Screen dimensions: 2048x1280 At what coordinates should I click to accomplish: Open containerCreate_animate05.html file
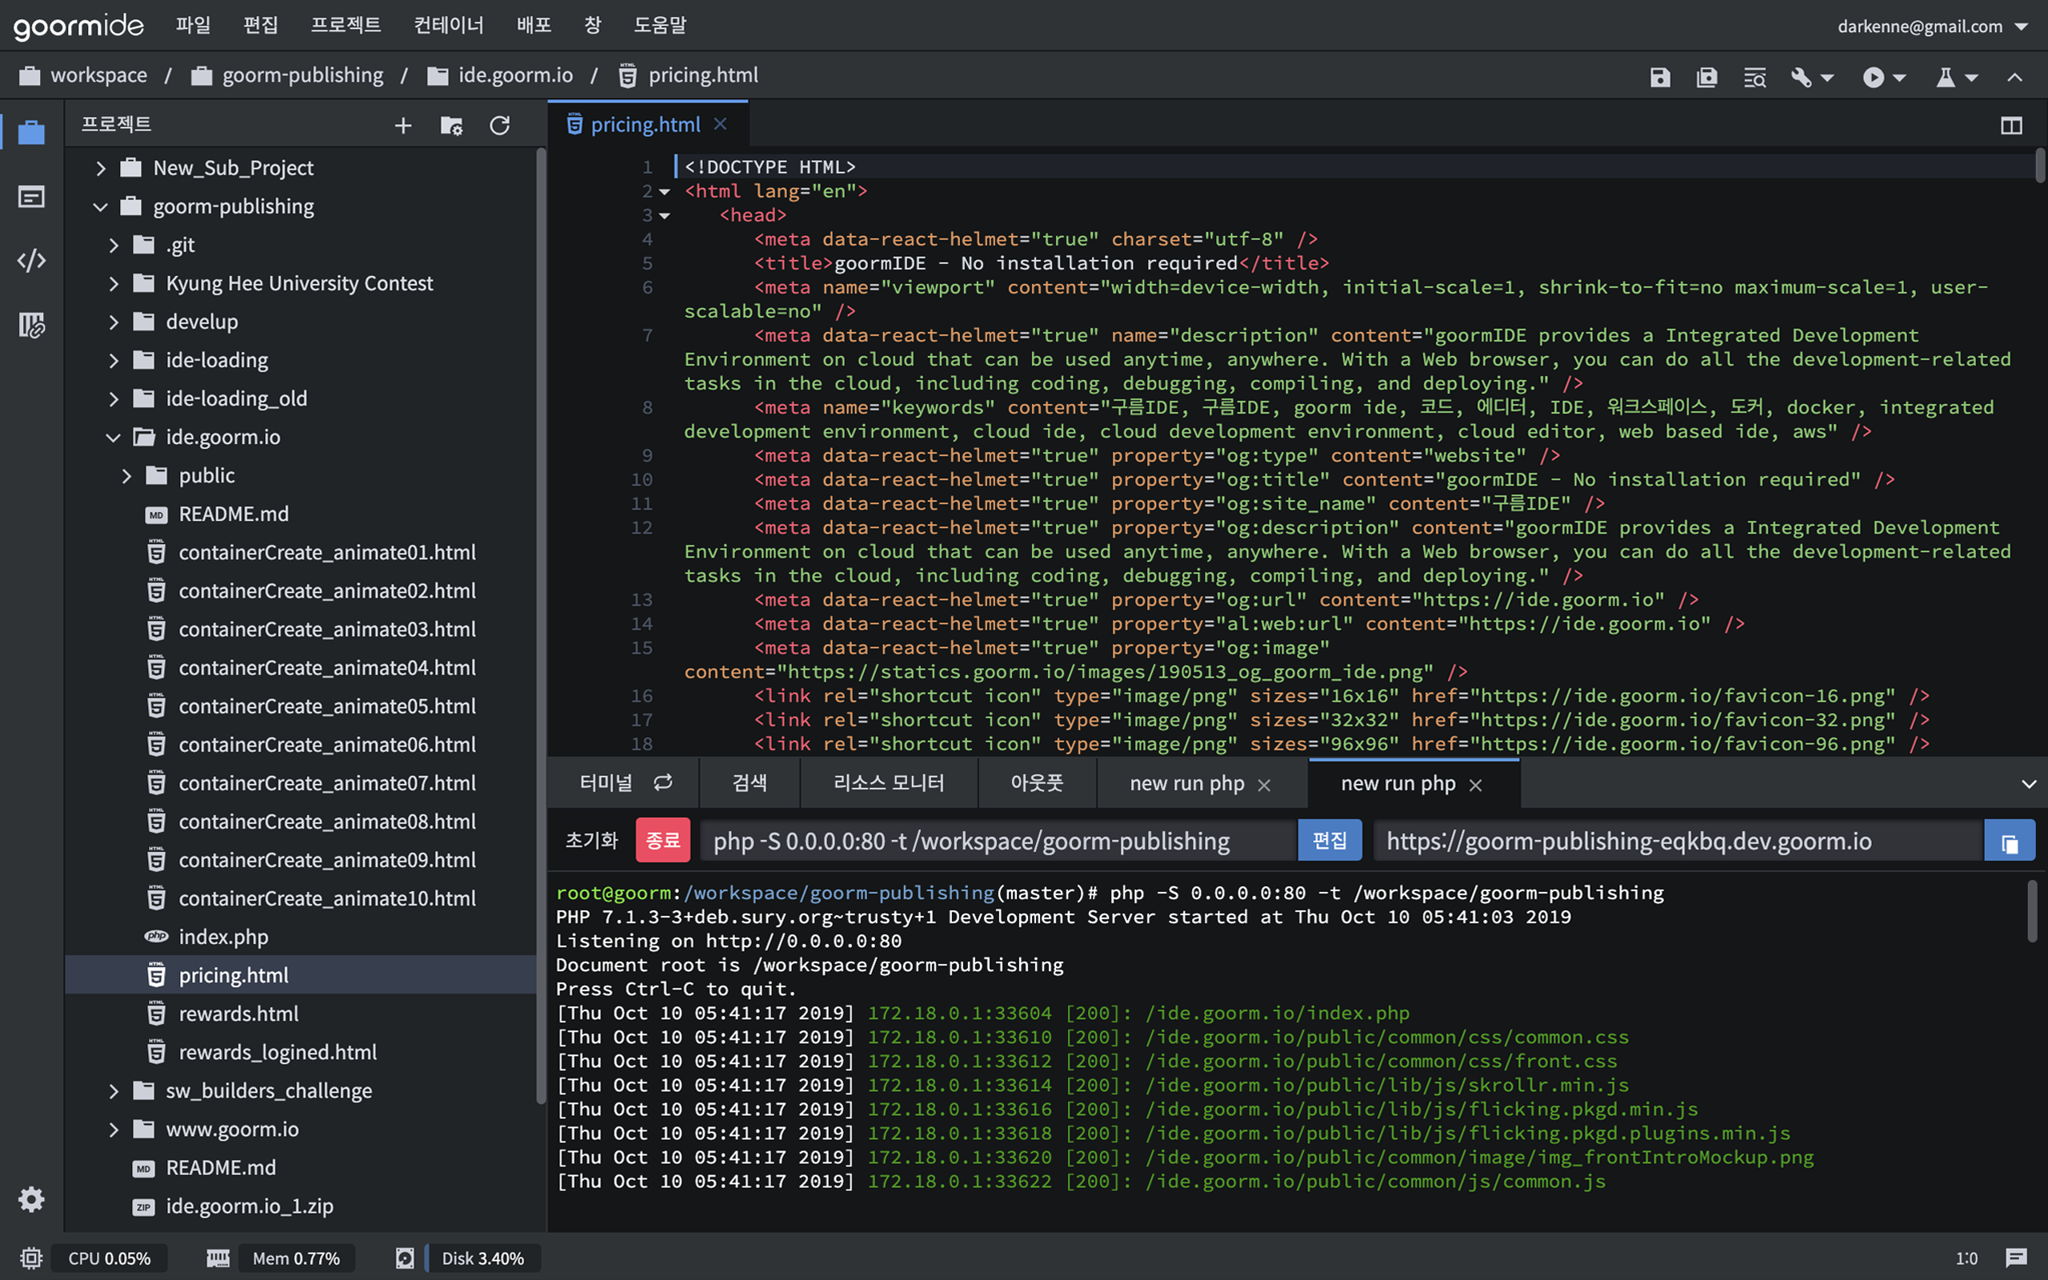[x=327, y=706]
